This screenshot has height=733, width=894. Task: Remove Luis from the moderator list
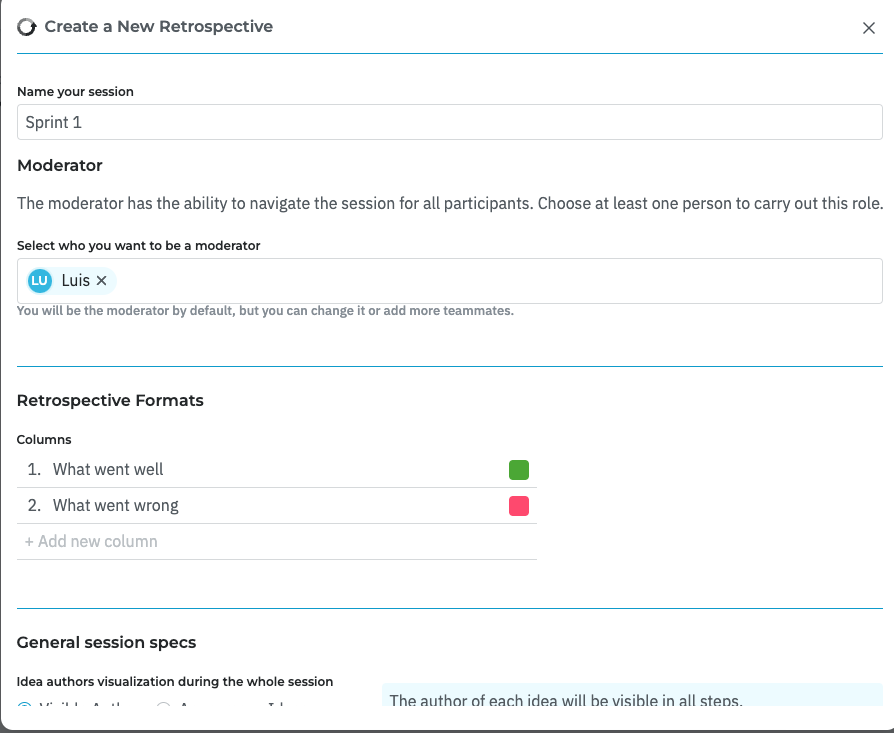pos(101,281)
